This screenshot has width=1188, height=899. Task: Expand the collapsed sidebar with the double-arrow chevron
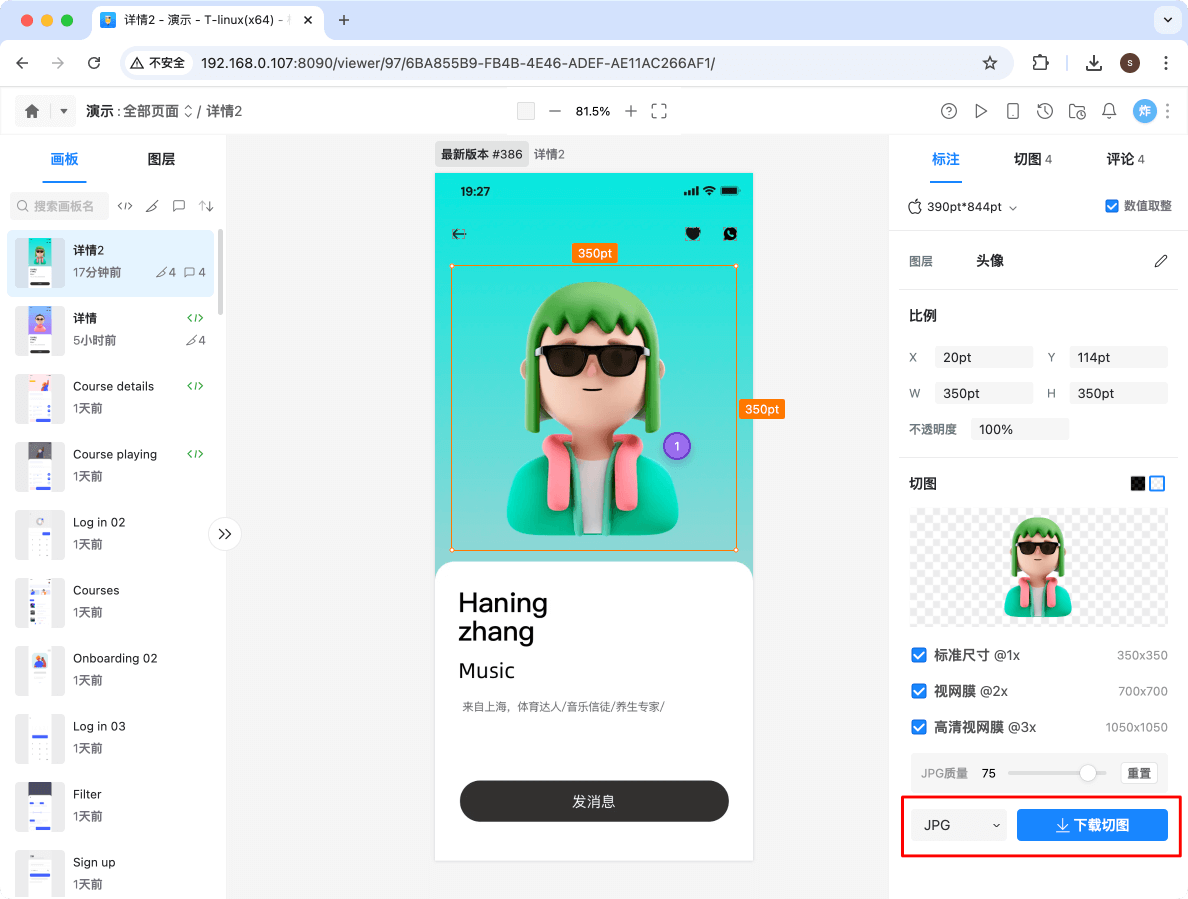click(x=225, y=534)
